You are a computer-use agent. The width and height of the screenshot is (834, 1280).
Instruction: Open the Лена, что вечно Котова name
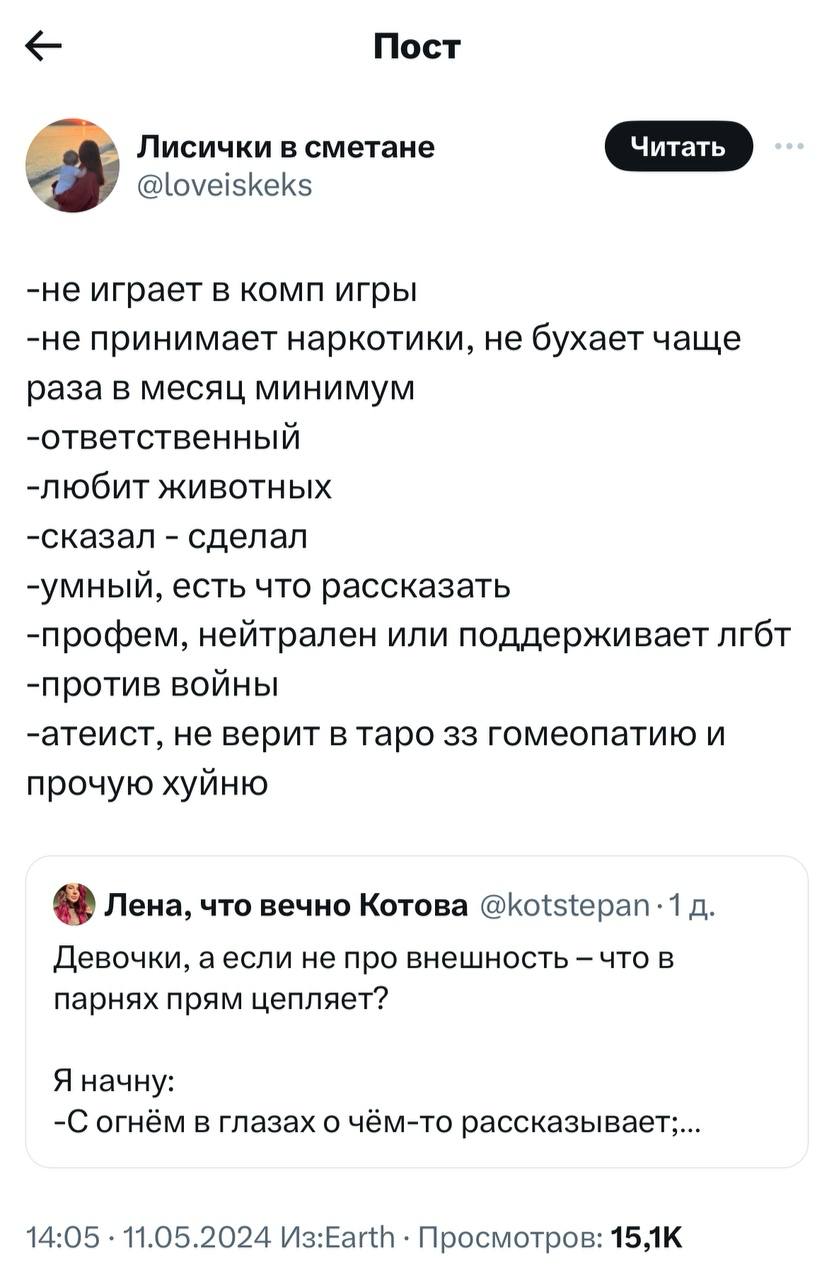point(287,905)
